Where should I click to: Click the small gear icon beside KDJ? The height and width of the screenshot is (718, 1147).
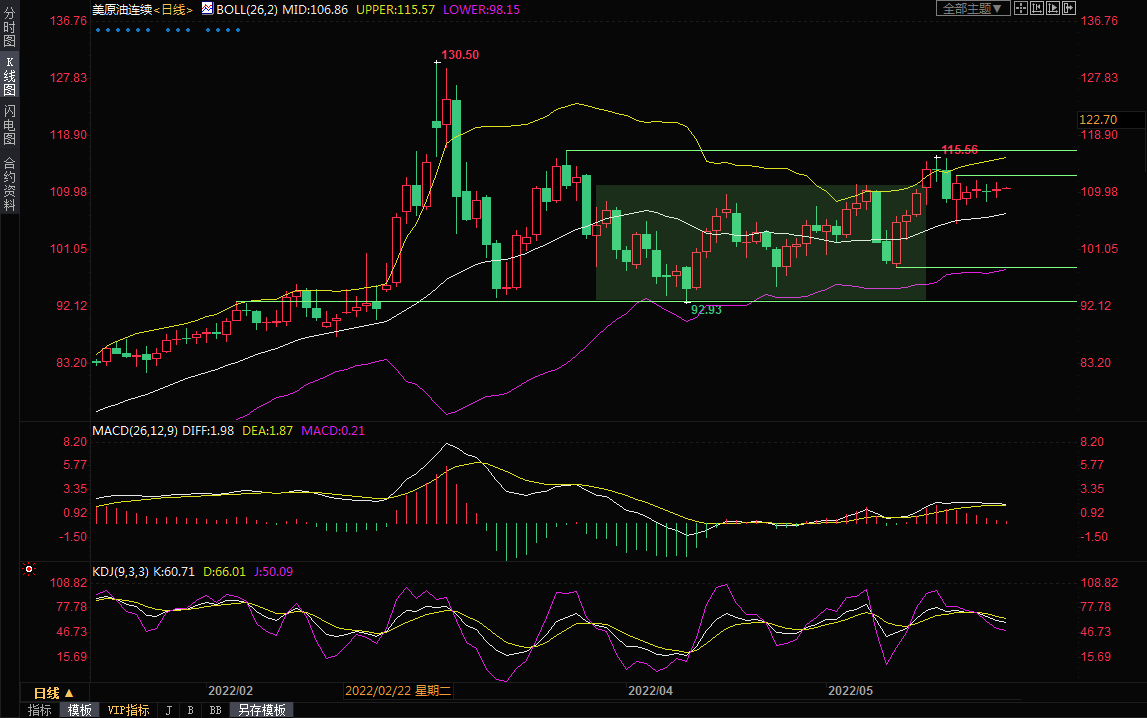[29, 571]
